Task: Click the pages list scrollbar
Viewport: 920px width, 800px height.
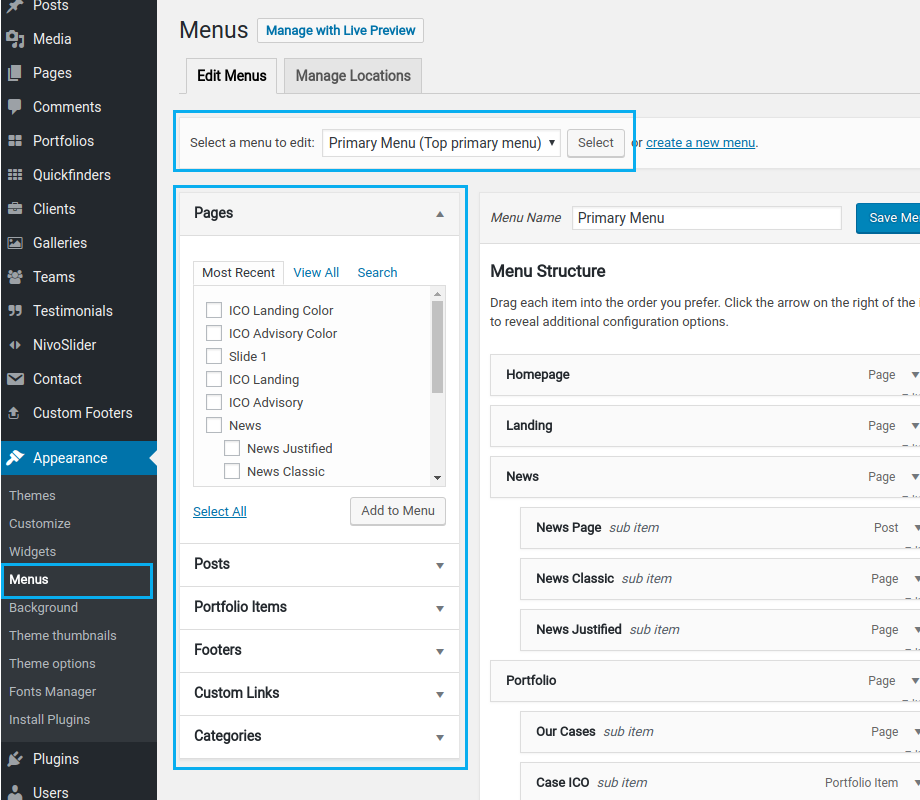Action: pos(437,347)
